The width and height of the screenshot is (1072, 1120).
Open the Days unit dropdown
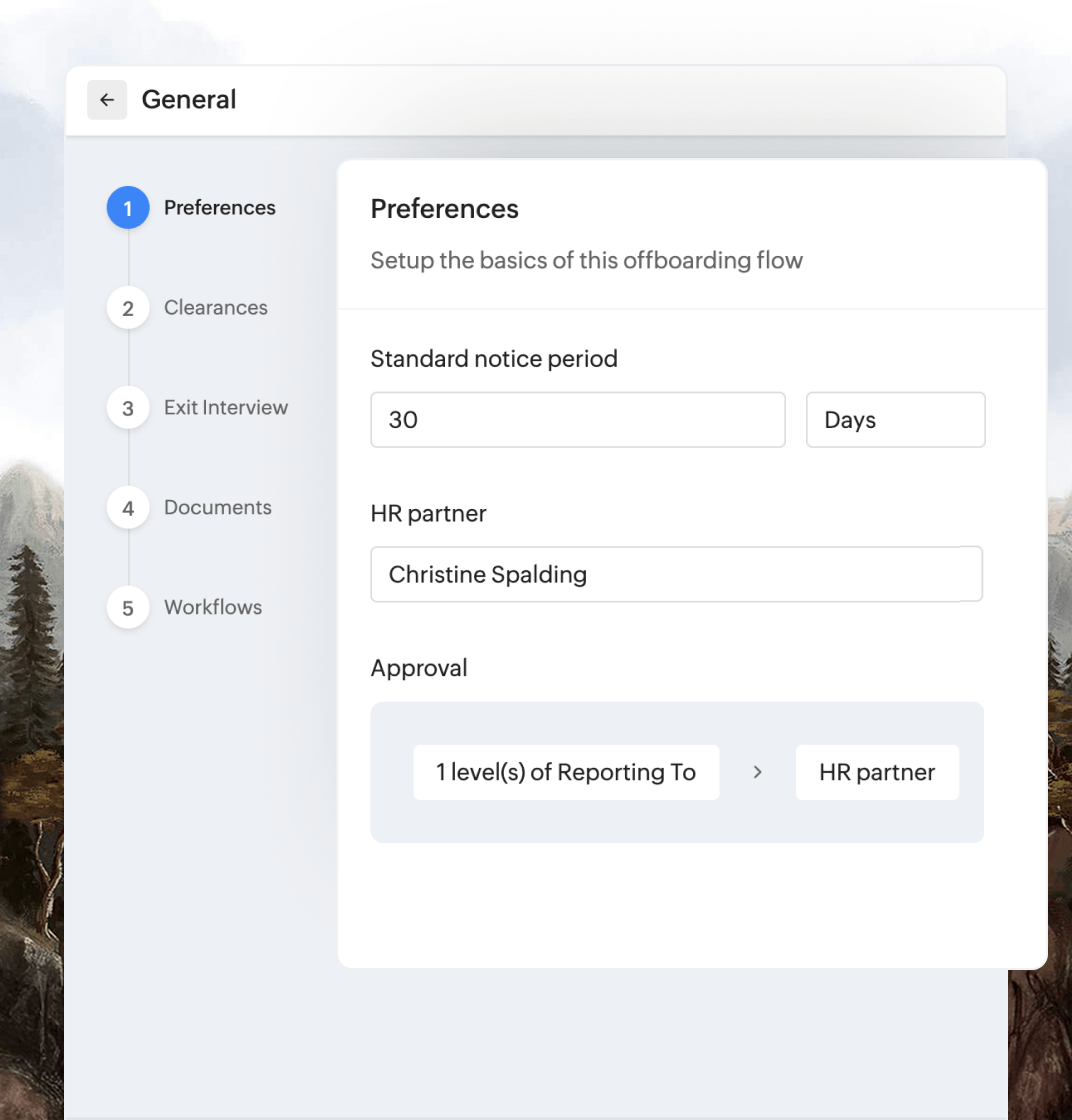pyautogui.click(x=895, y=419)
